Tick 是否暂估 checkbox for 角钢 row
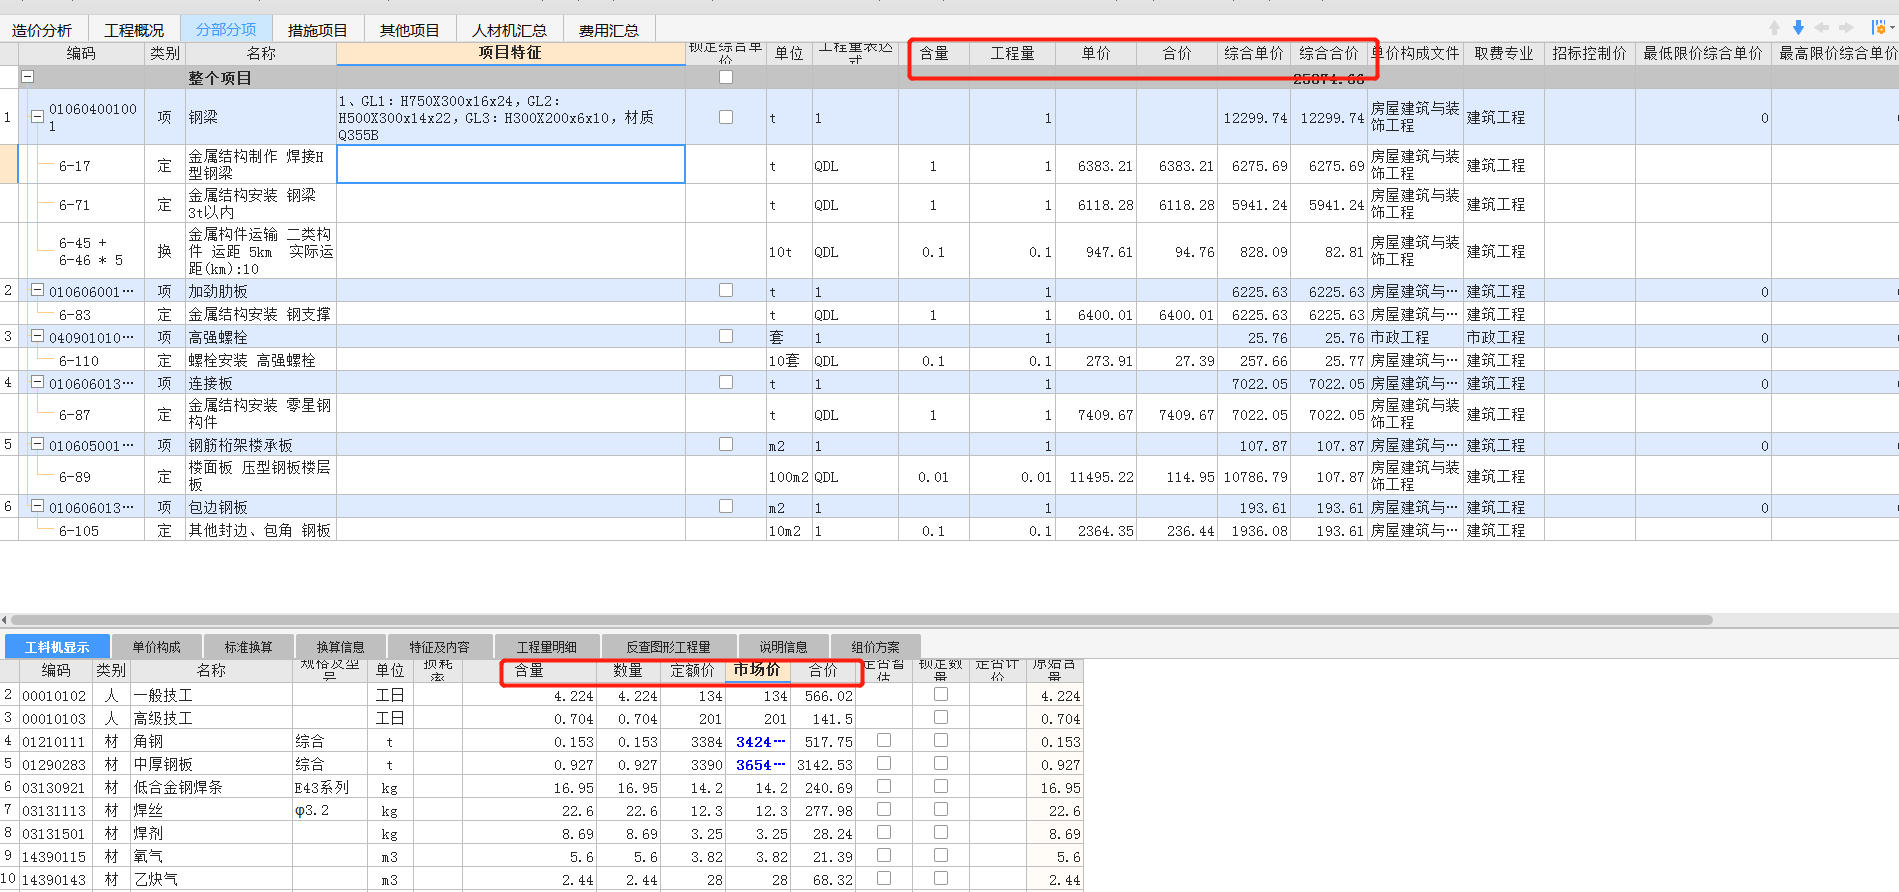 click(x=884, y=740)
